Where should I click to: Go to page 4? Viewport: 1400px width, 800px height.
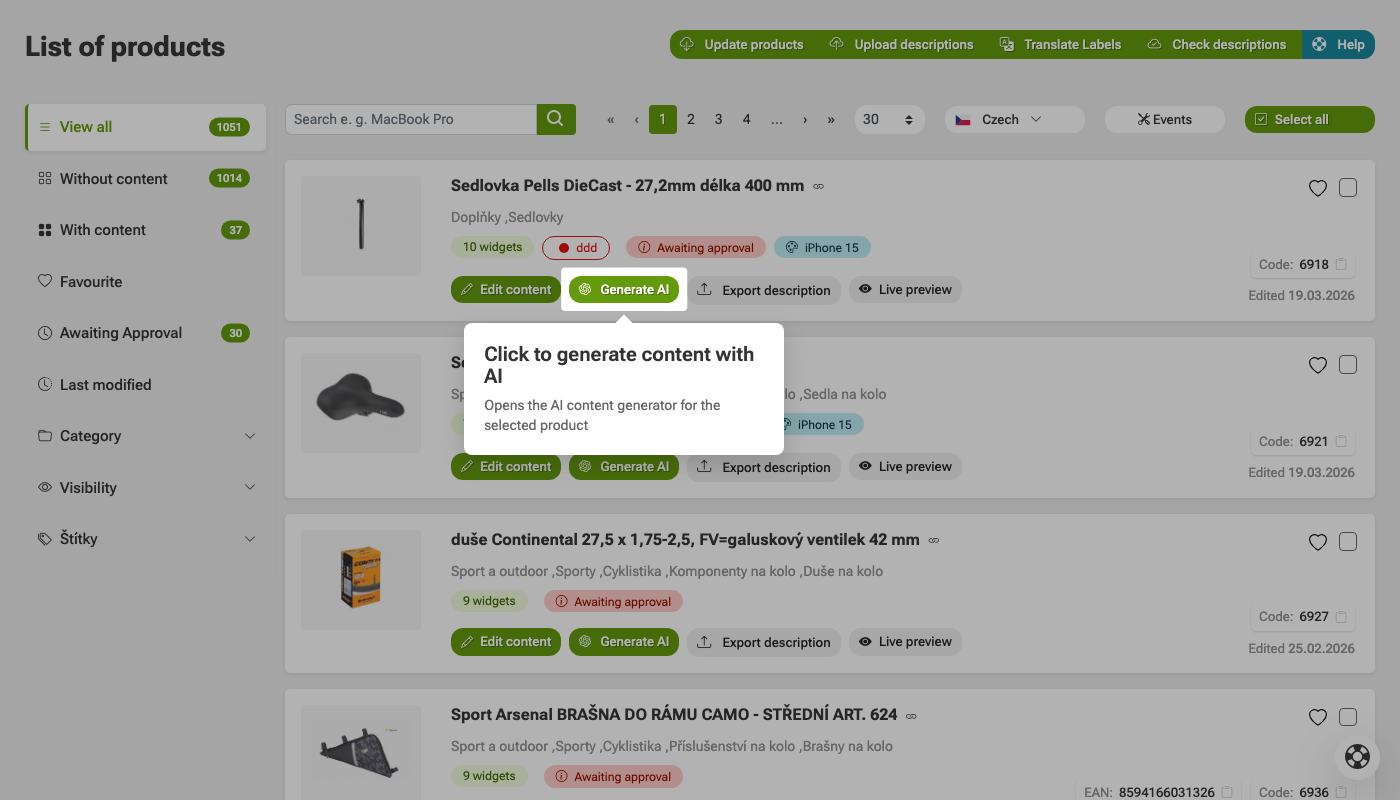point(746,119)
